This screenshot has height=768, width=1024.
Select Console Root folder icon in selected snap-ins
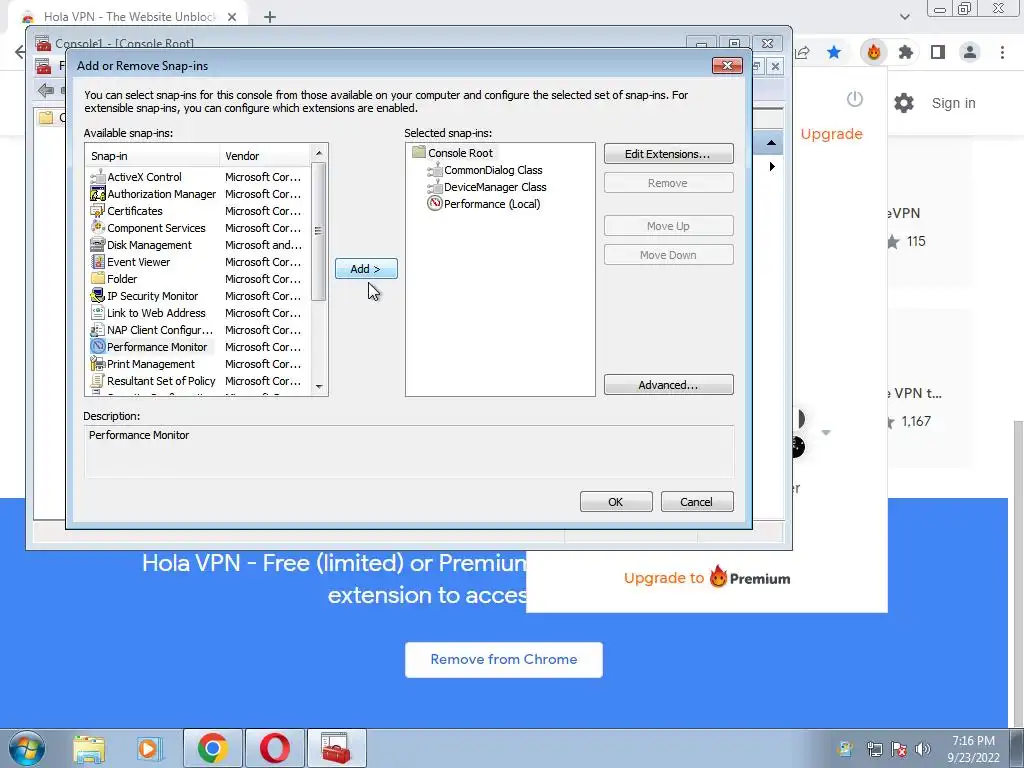[419, 153]
